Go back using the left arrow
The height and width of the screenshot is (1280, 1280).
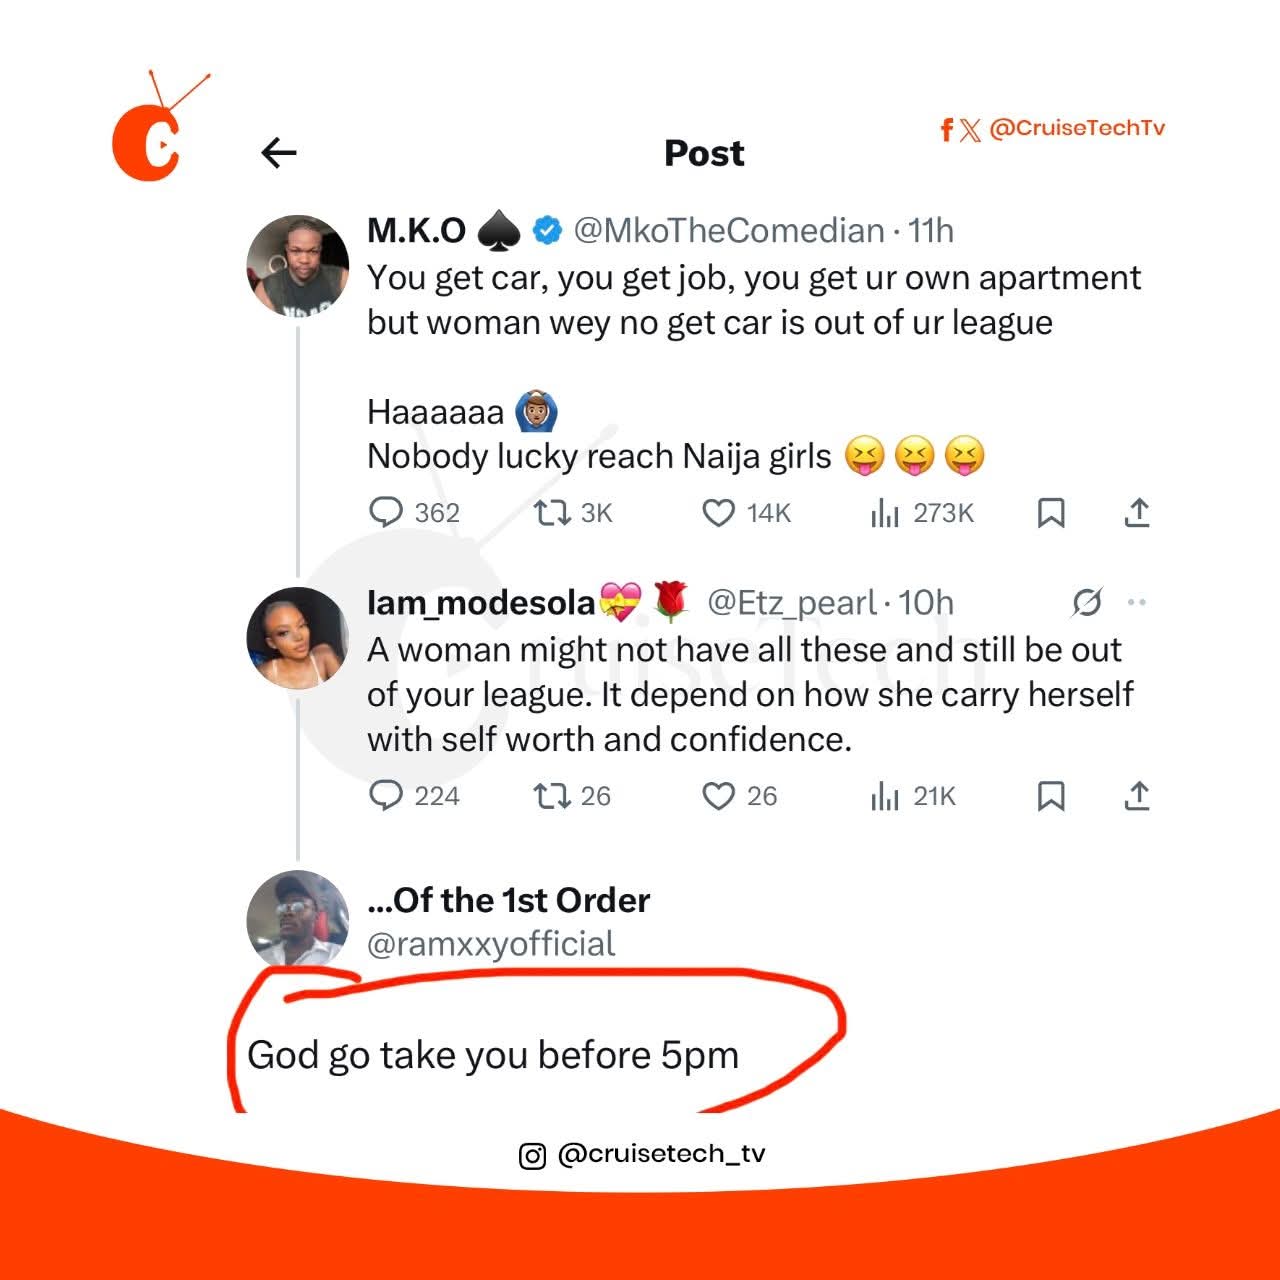(x=279, y=153)
